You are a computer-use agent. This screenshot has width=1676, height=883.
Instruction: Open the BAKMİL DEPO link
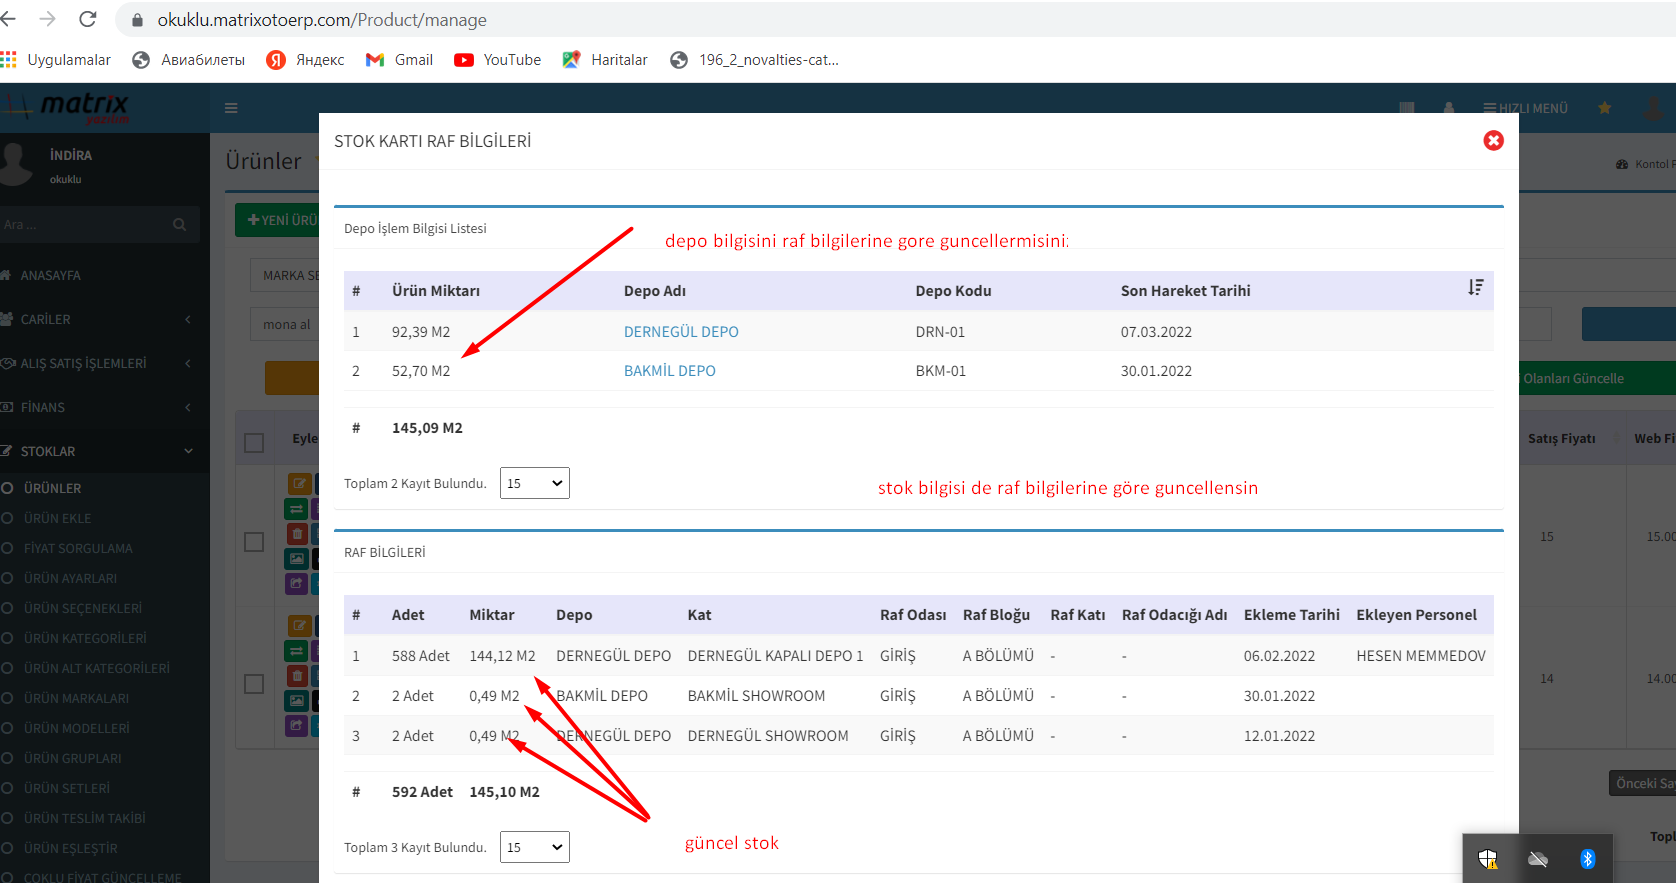(x=669, y=371)
